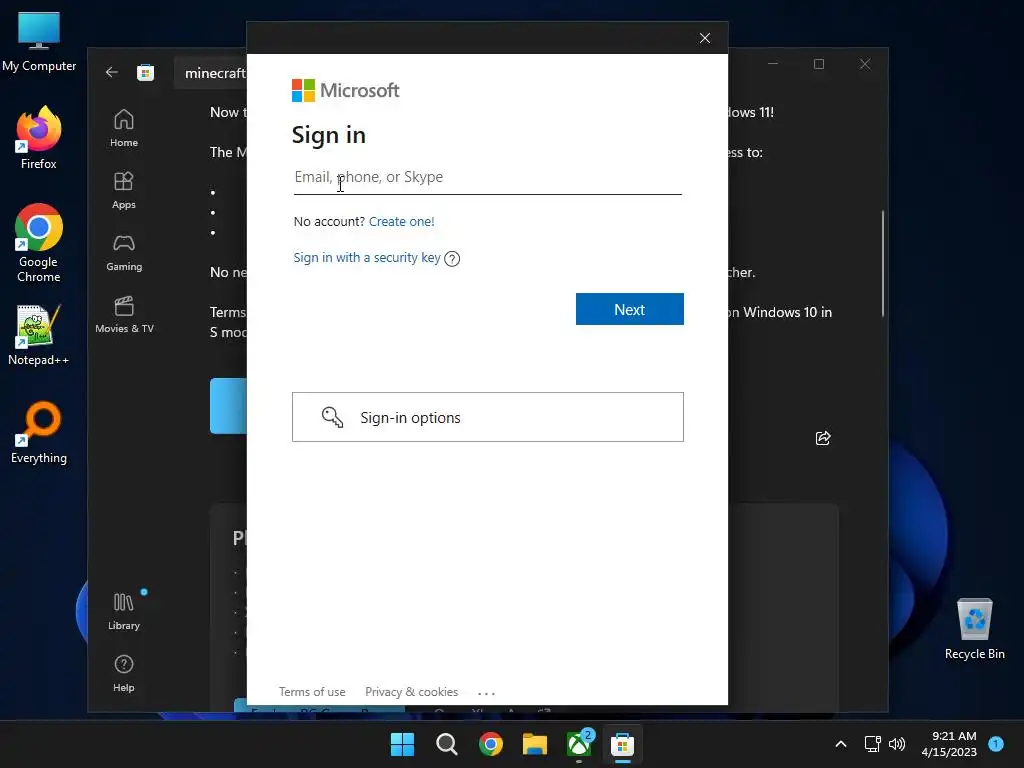Open Library in Store sidebar

pos(123,611)
